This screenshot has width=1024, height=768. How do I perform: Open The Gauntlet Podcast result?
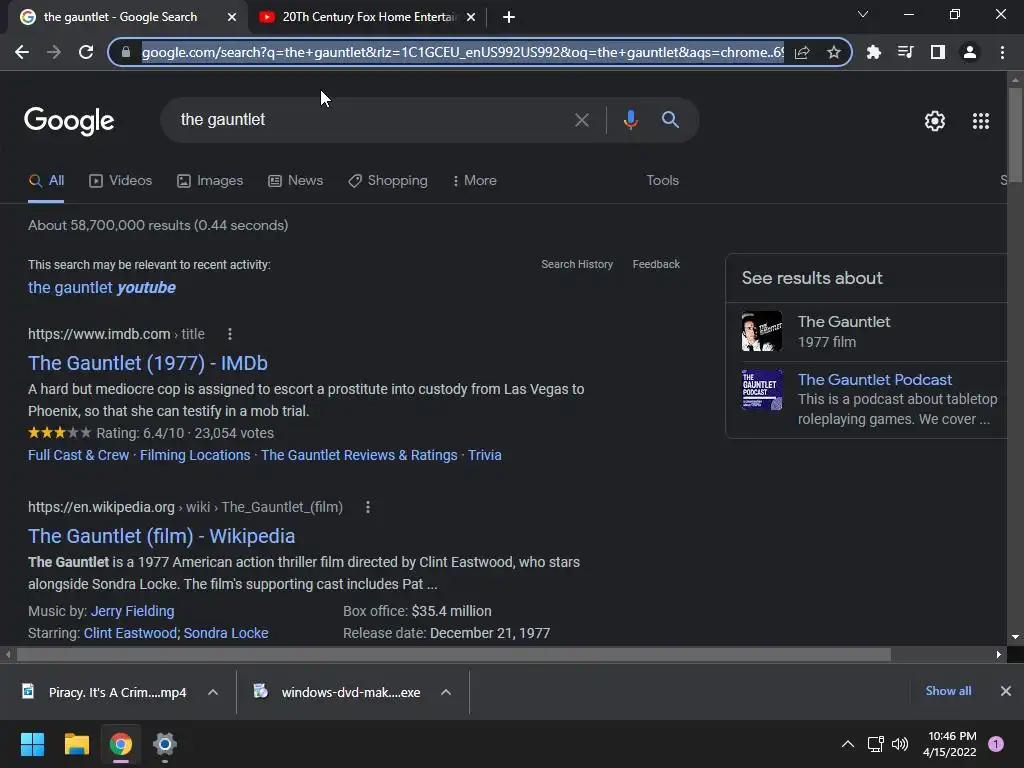point(874,380)
